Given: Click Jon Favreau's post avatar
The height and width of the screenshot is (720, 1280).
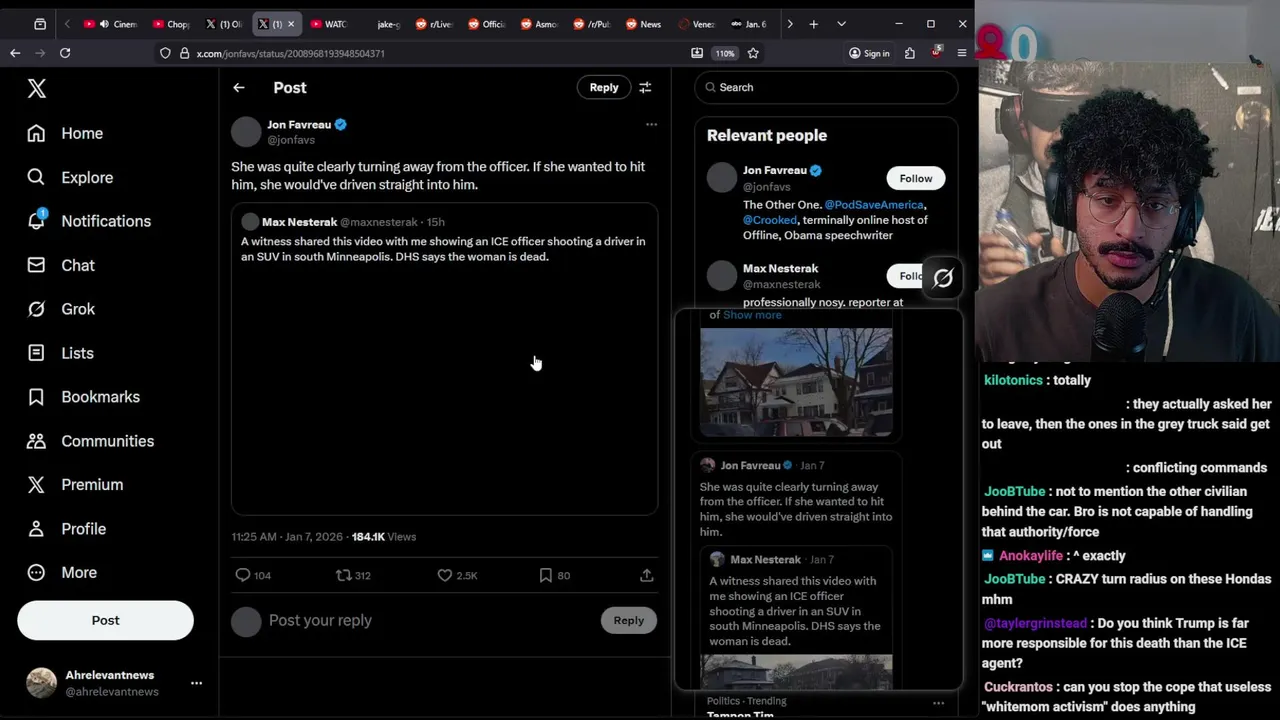Looking at the screenshot, I should click(246, 132).
